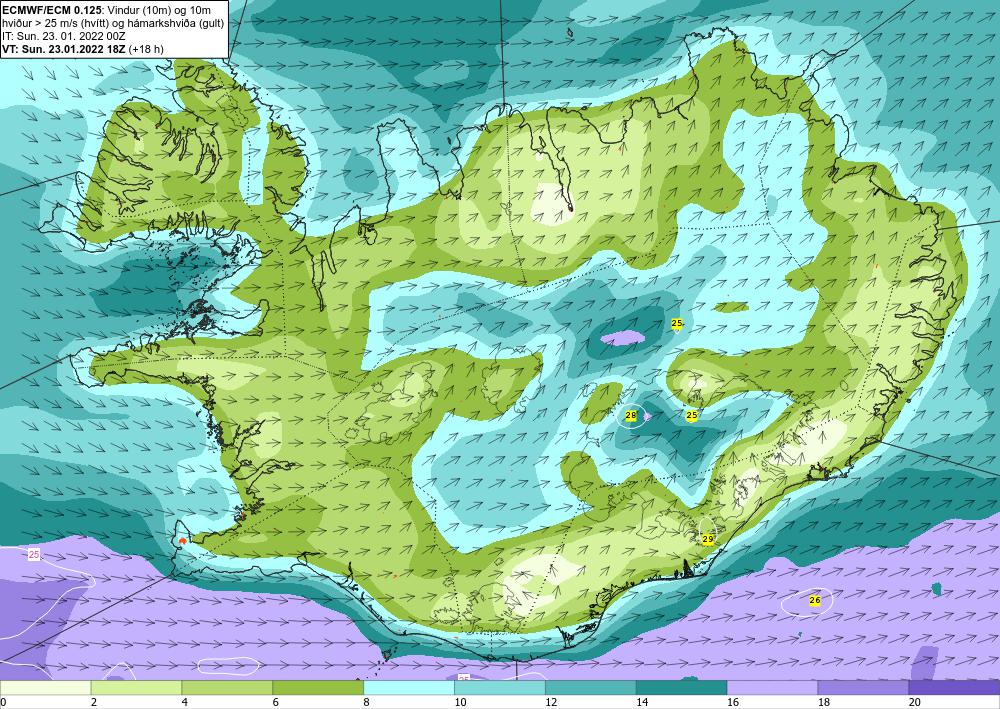Click the 'ECMWF/ECM 0.125' model title text

pyautogui.click(x=51, y=10)
